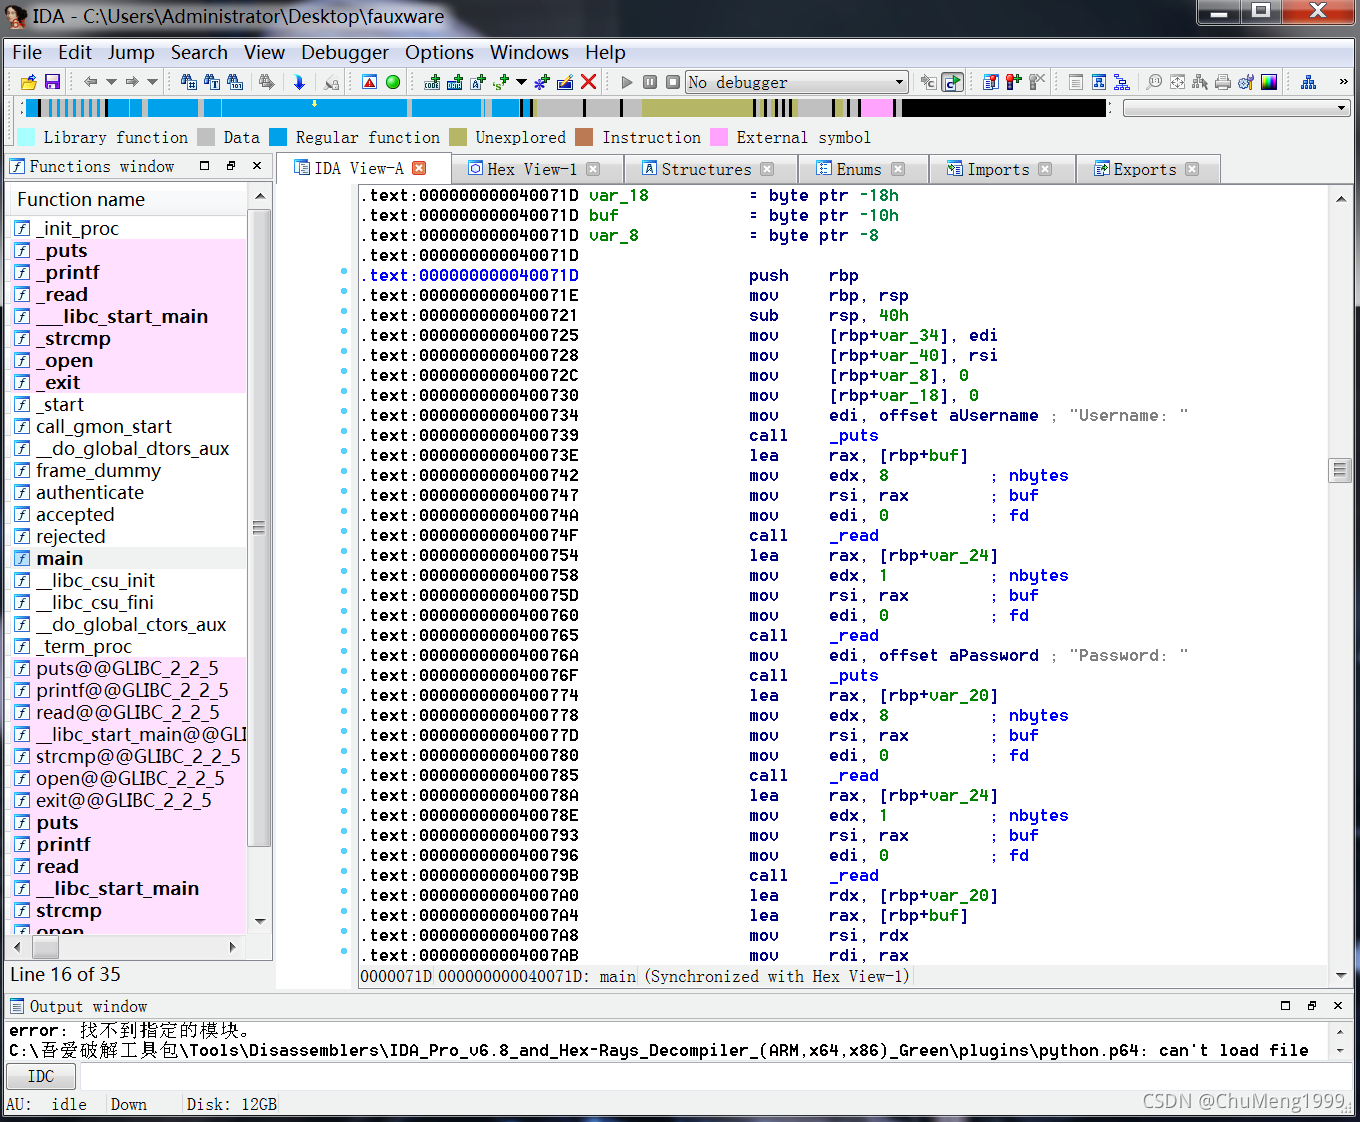The width and height of the screenshot is (1360, 1122).
Task: Open the forward-jump history dropdown arrow
Action: 152,82
